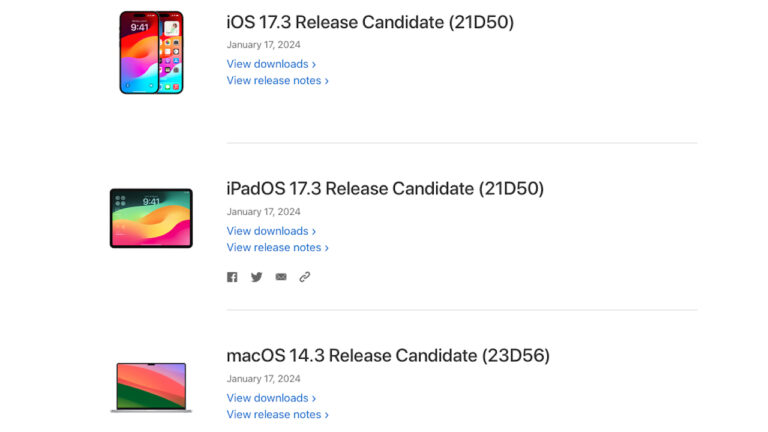Copy link using the chain icon
This screenshot has height=432, width=768.
pos(305,277)
